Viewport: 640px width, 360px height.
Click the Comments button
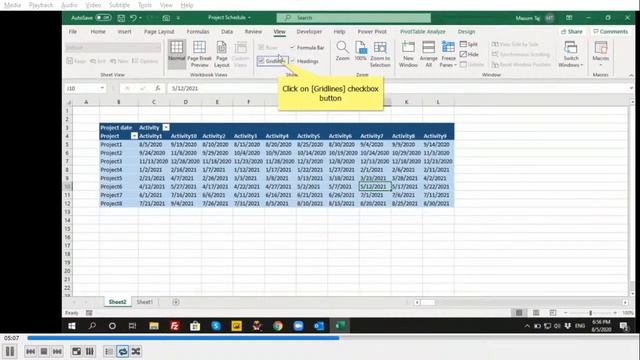(611, 31)
